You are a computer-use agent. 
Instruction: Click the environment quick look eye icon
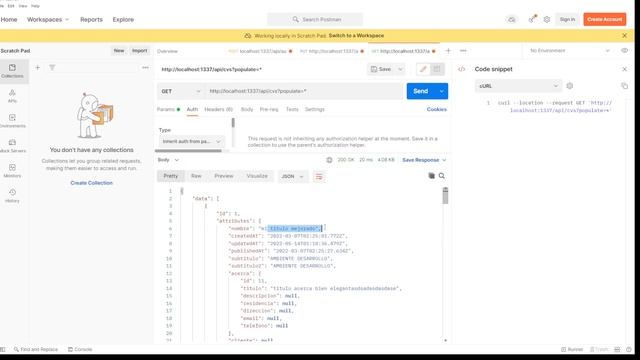(624, 51)
